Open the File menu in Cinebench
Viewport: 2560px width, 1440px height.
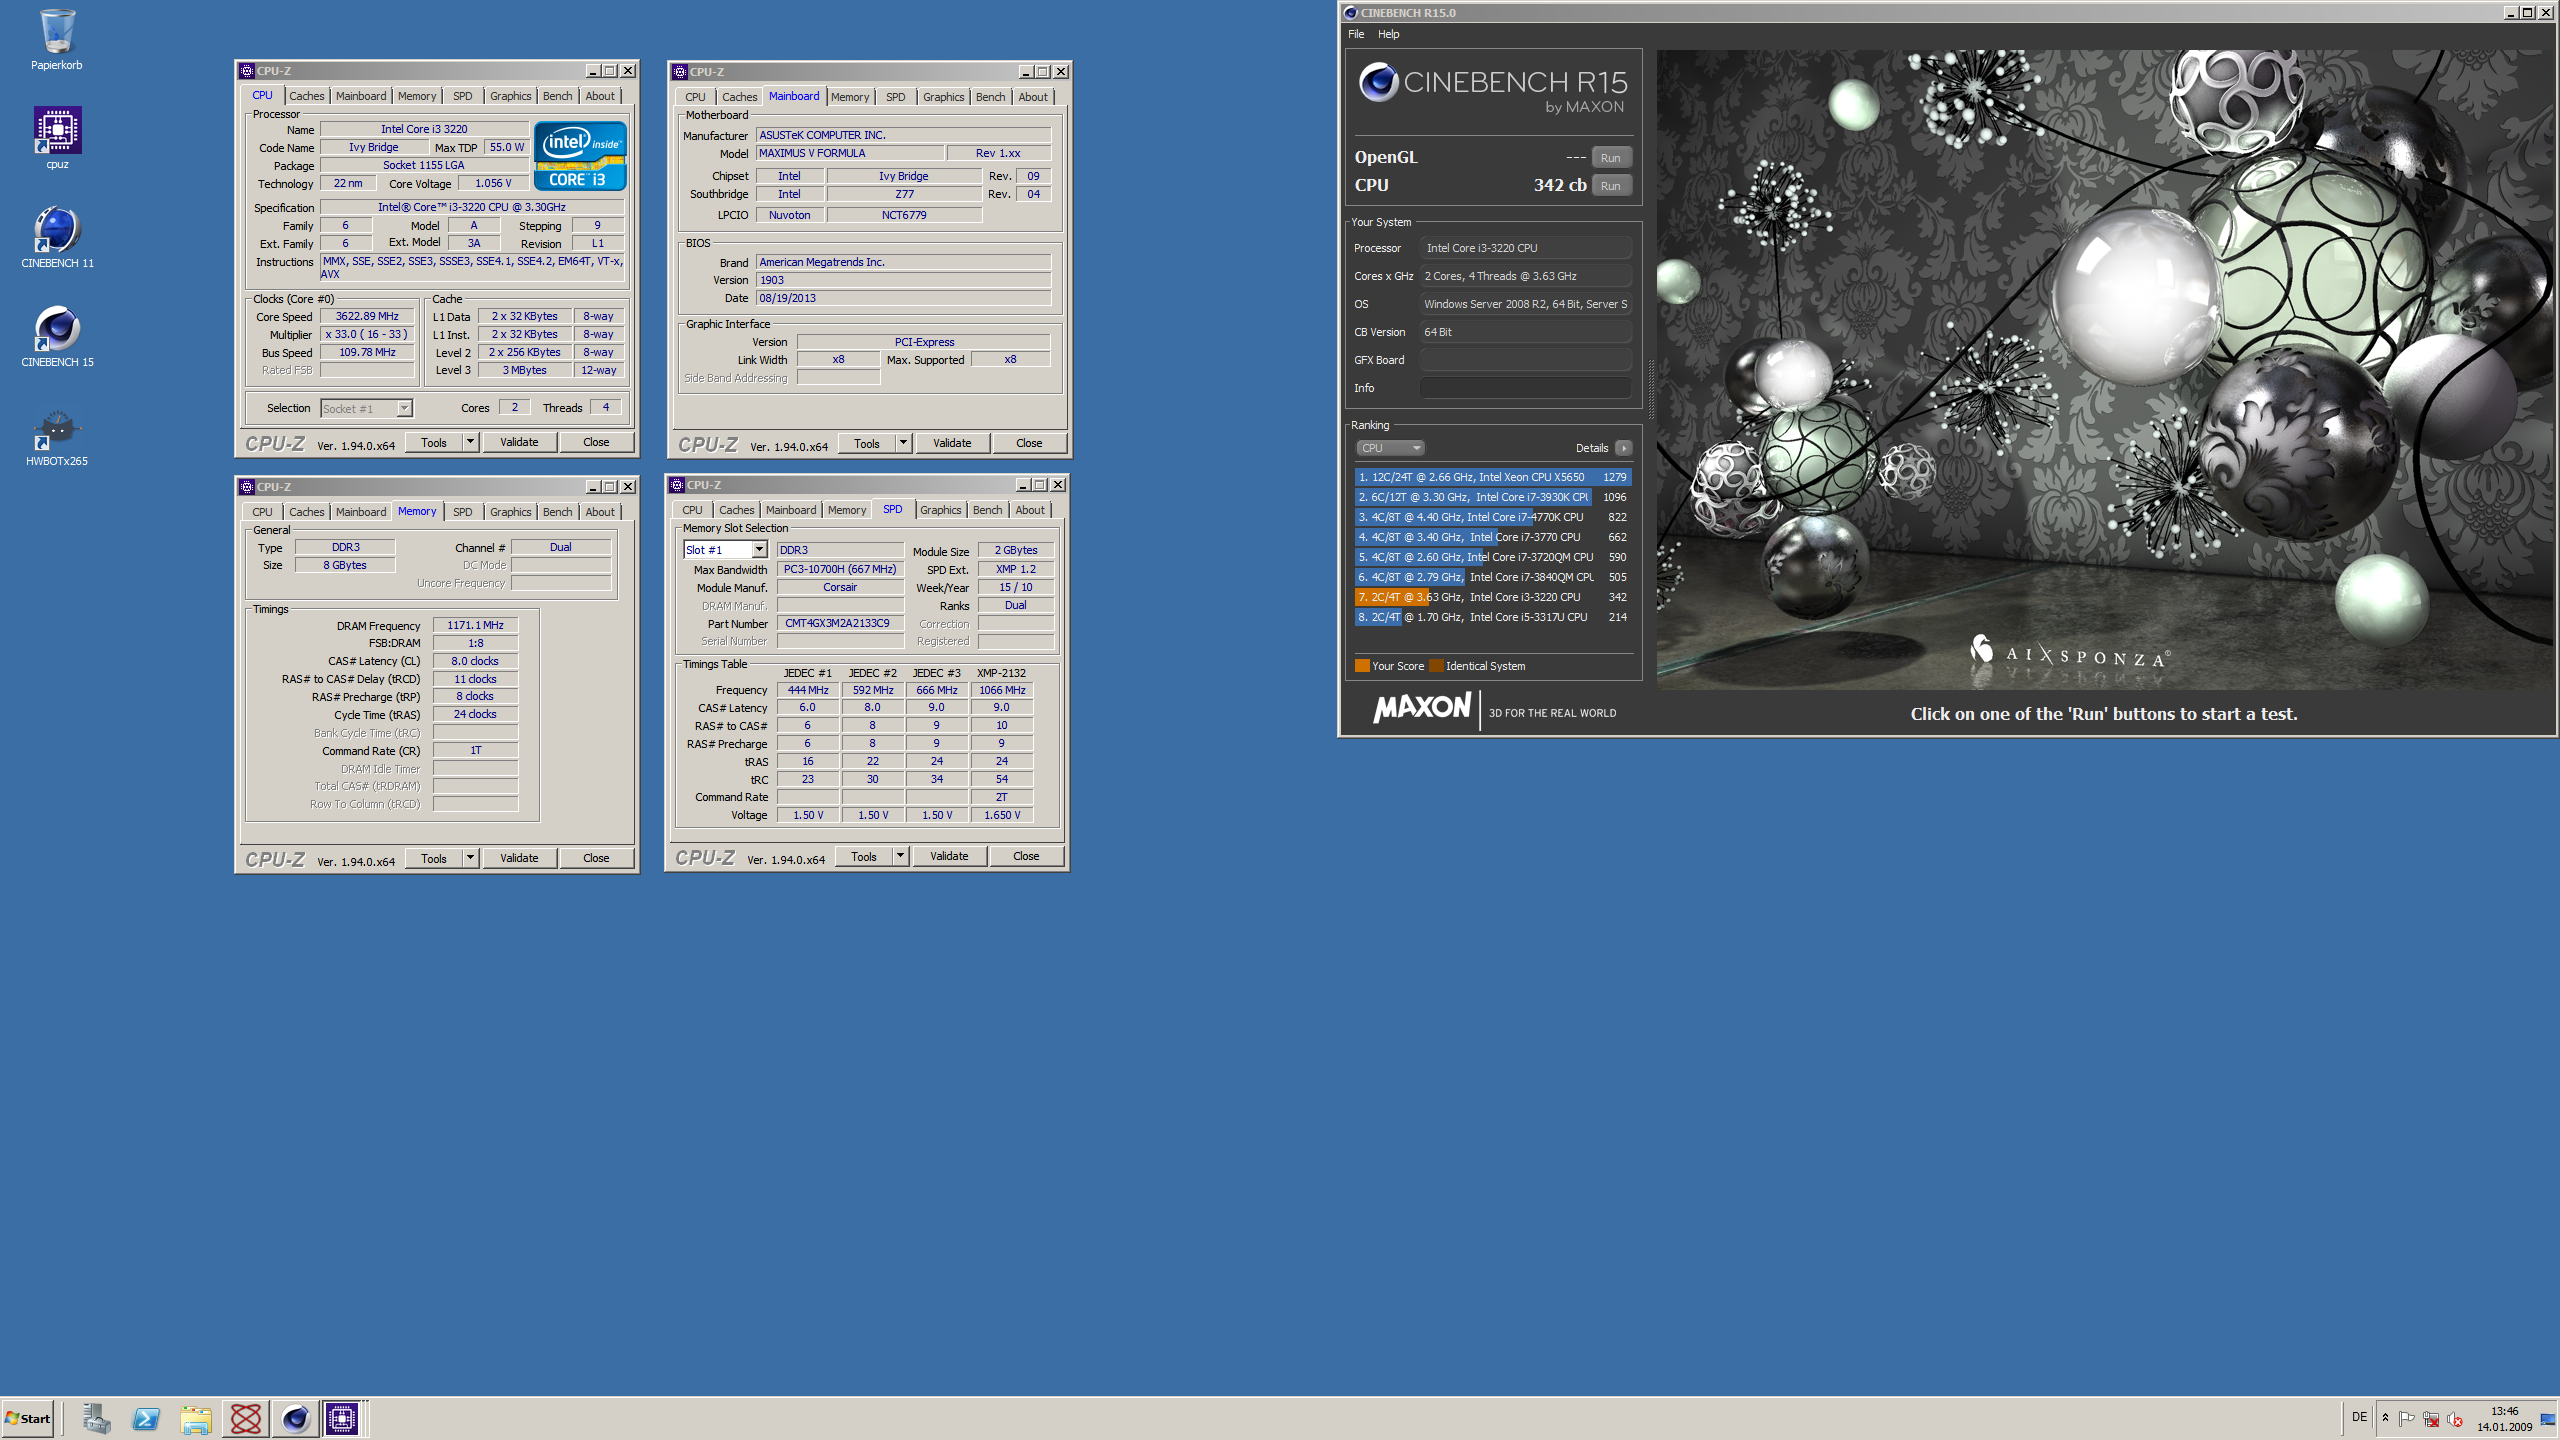click(x=1356, y=34)
